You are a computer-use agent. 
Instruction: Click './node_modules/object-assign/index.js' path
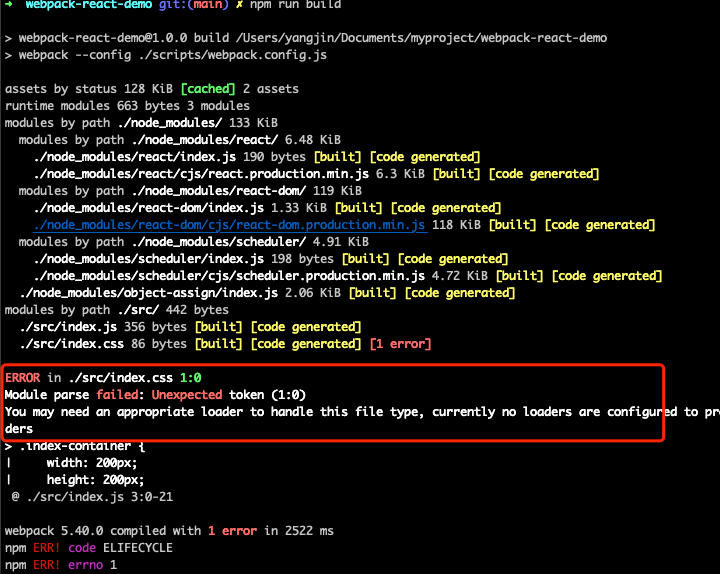point(149,293)
